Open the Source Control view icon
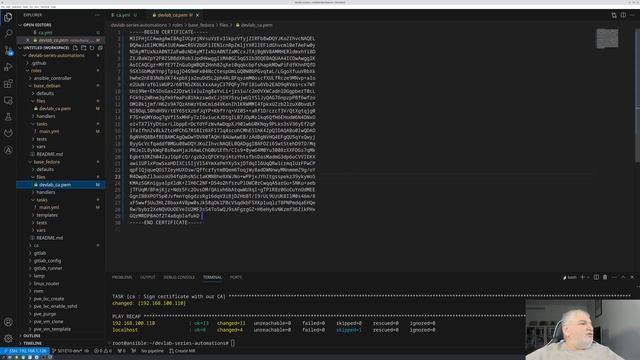The image size is (640, 360). pos(8,51)
